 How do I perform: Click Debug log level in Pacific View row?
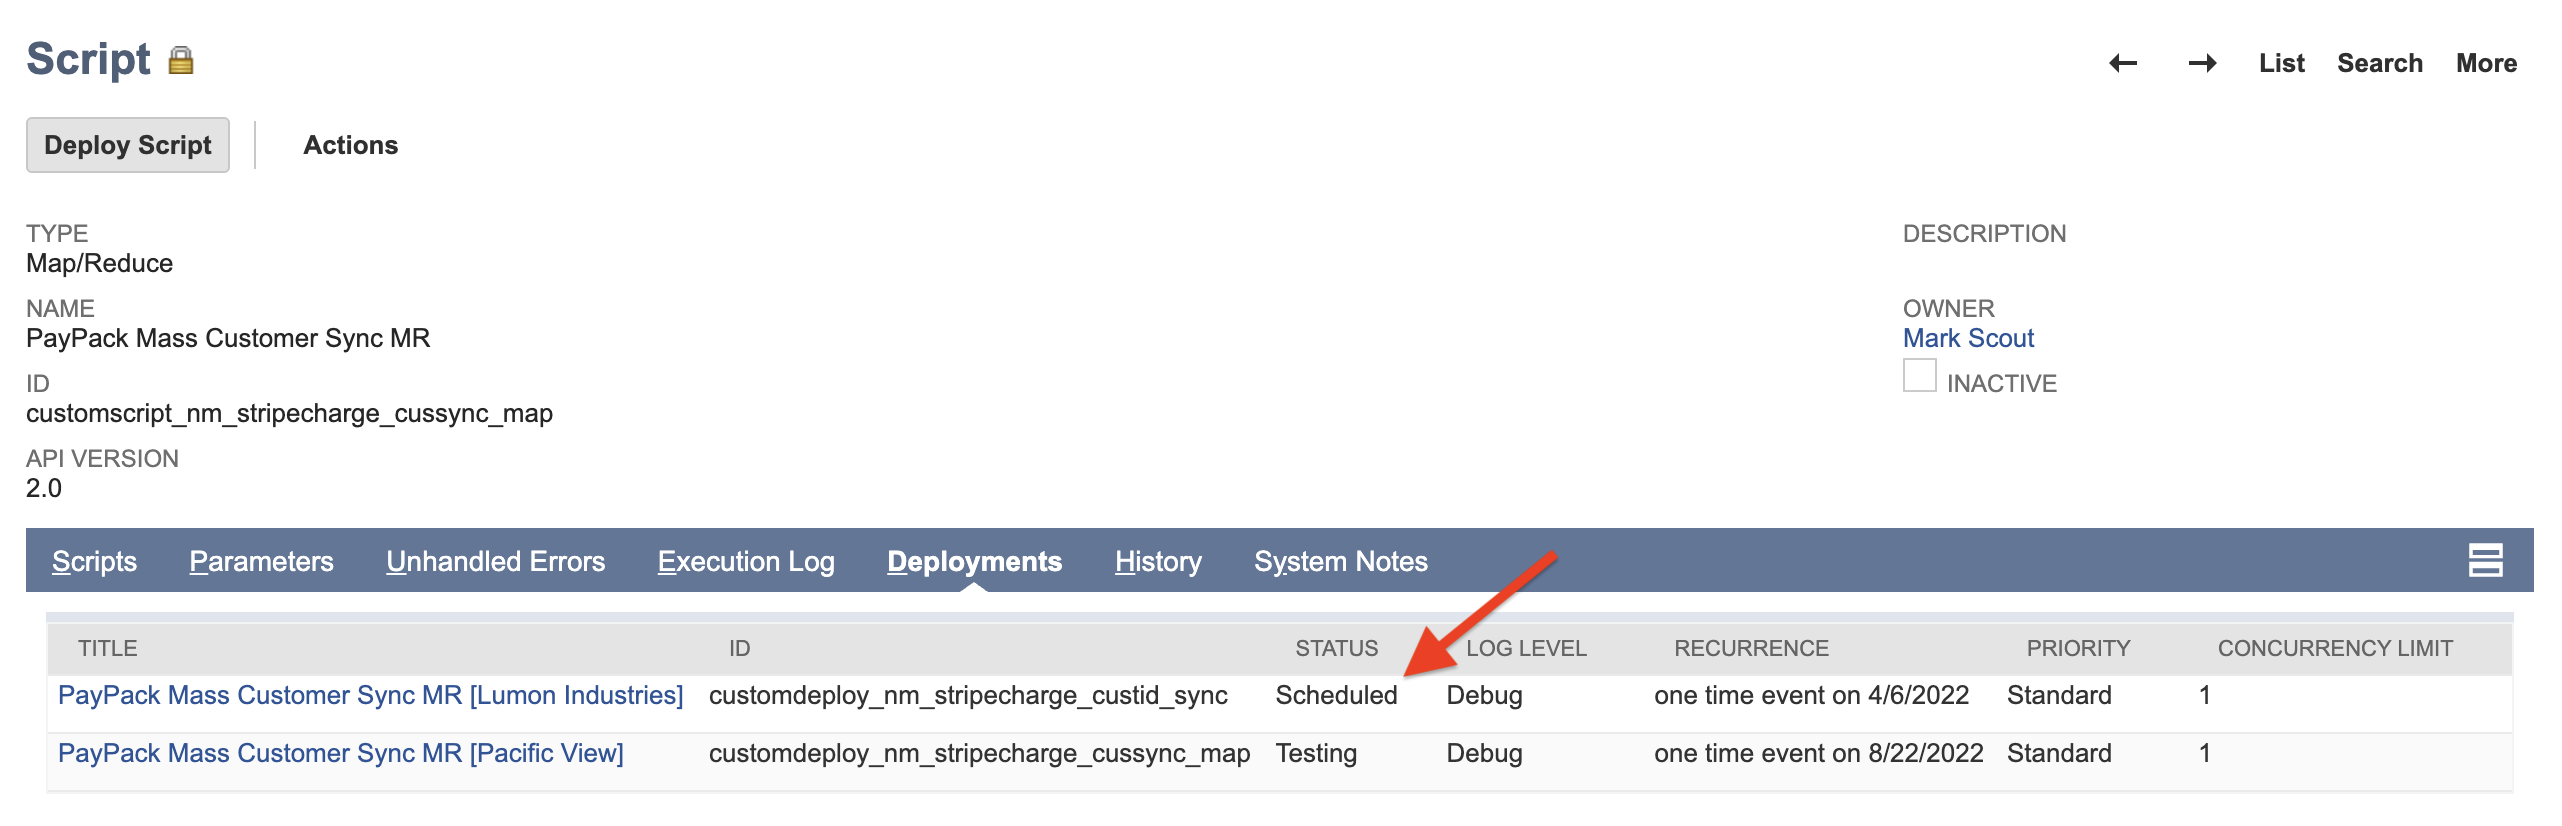[1484, 753]
